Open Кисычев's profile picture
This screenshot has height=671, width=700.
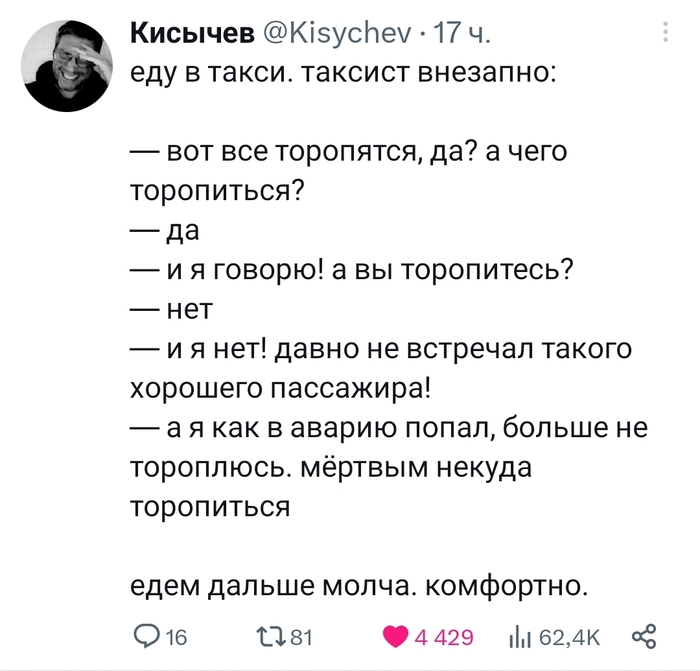tap(68, 66)
